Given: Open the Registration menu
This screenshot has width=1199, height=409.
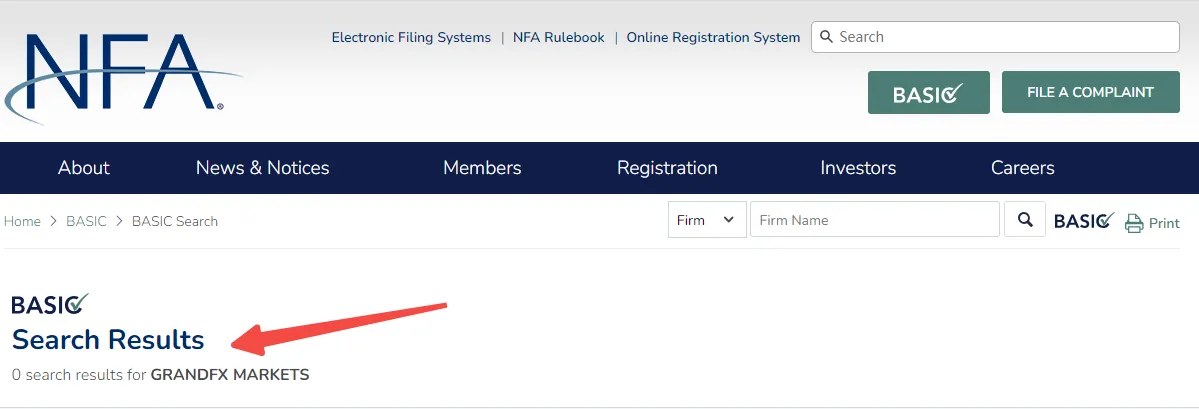Looking at the screenshot, I should click(x=668, y=167).
